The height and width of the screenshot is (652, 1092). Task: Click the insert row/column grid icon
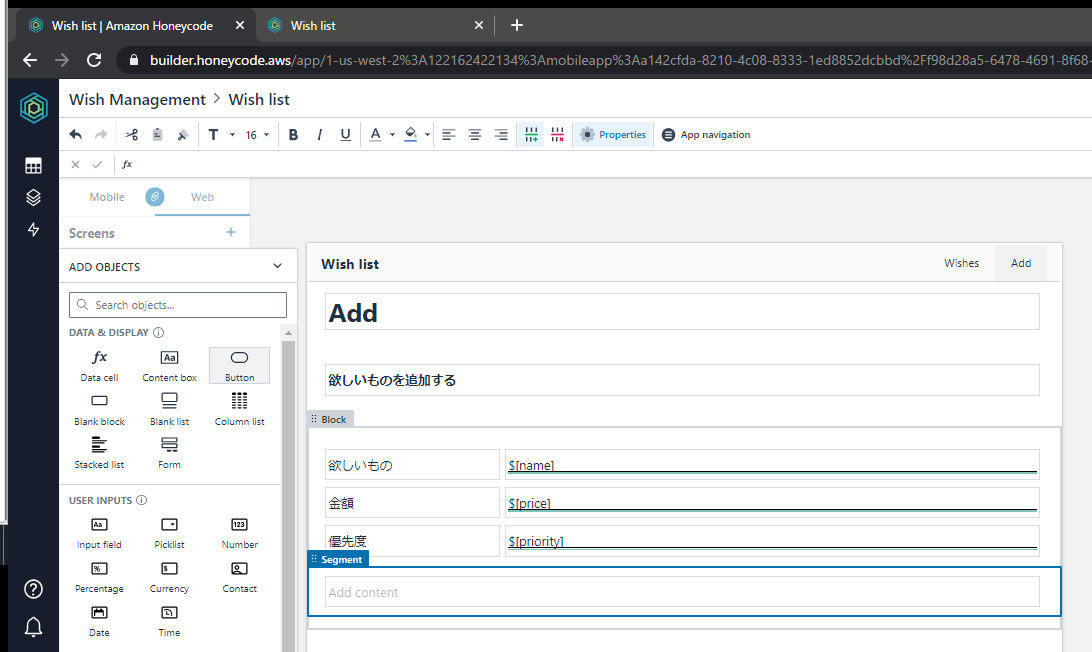pos(531,134)
